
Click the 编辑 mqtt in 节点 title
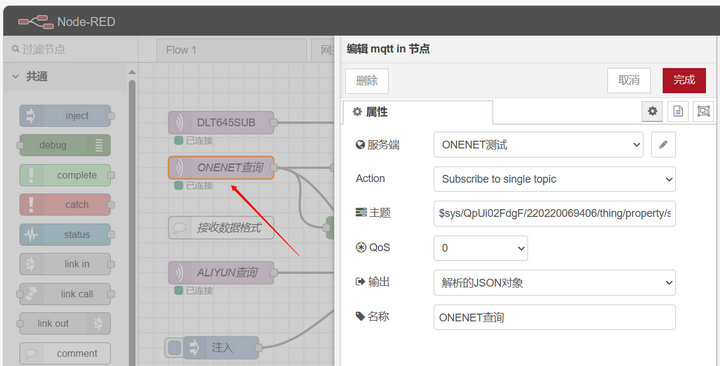click(388, 49)
